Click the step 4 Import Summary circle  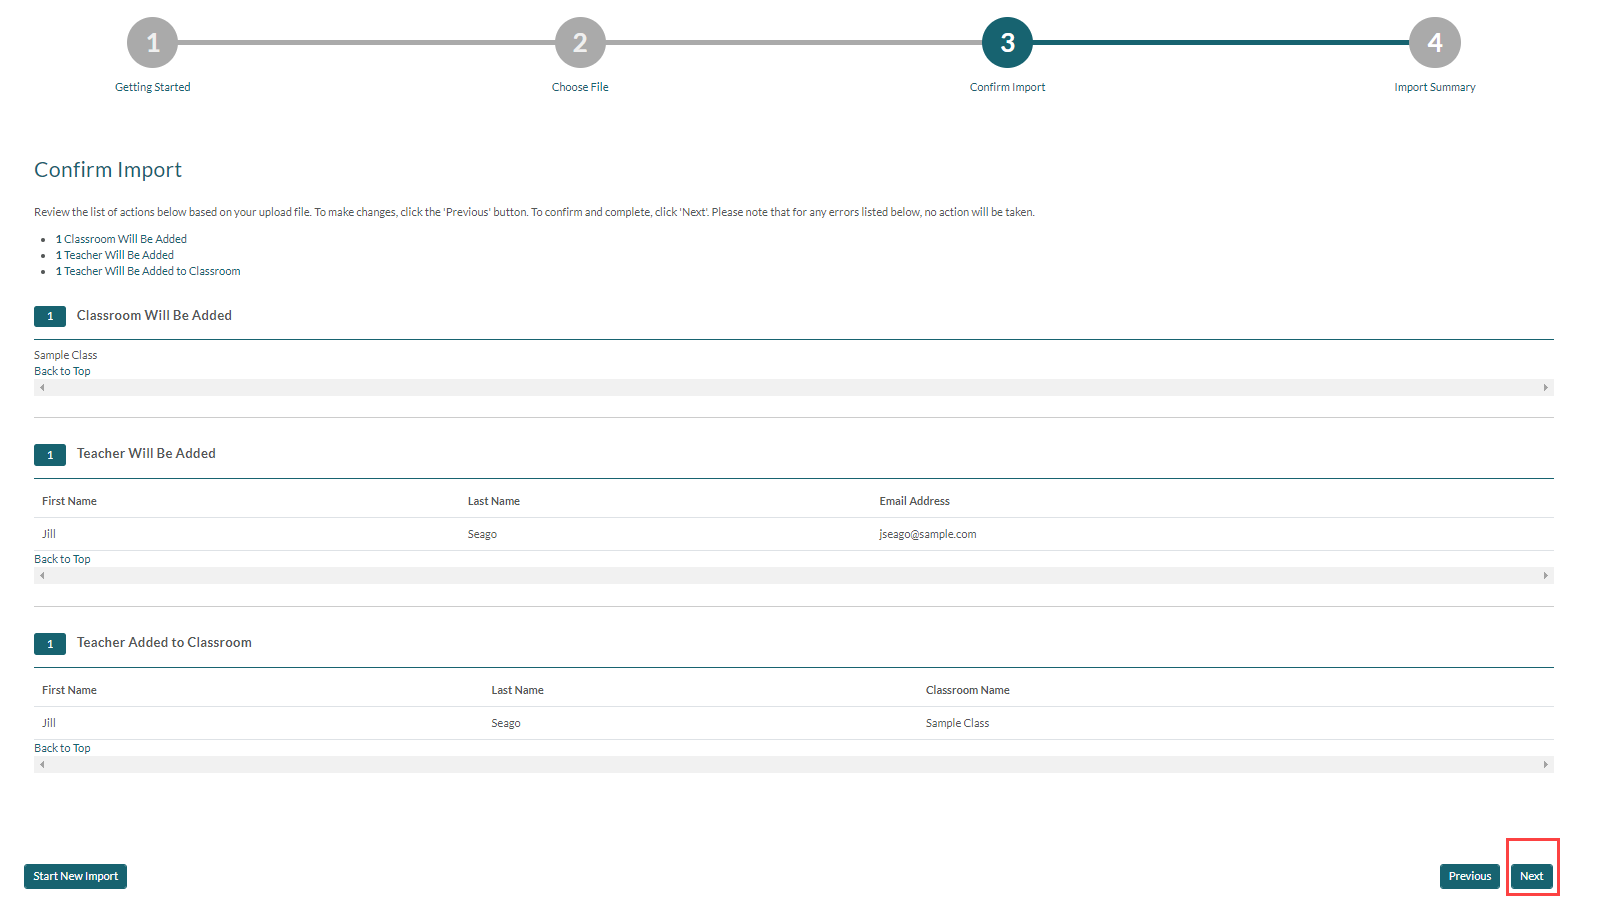point(1434,43)
